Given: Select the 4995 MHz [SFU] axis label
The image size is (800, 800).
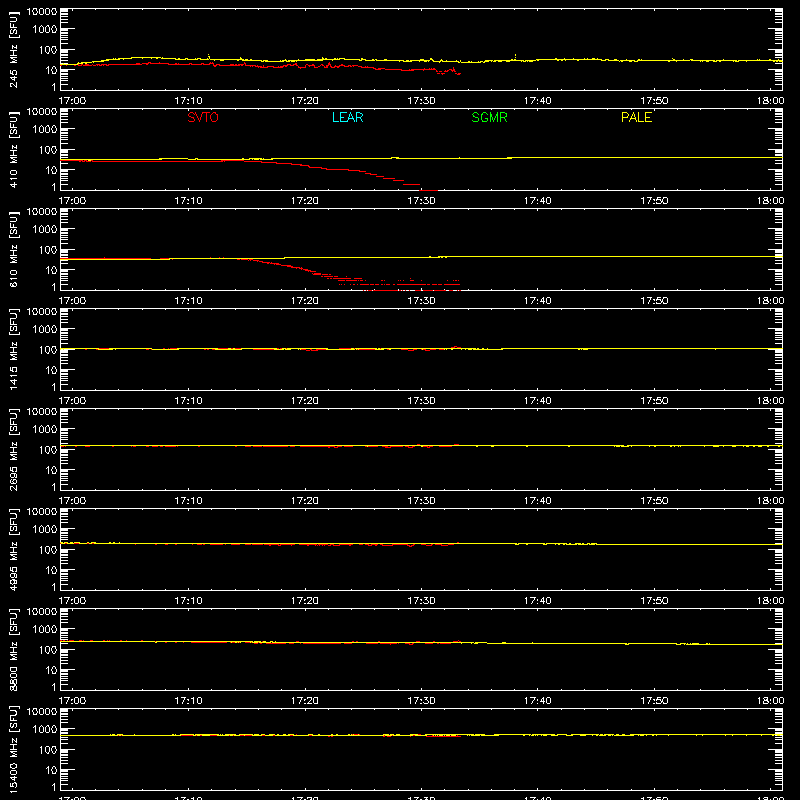Looking at the screenshot, I should tap(14, 550).
